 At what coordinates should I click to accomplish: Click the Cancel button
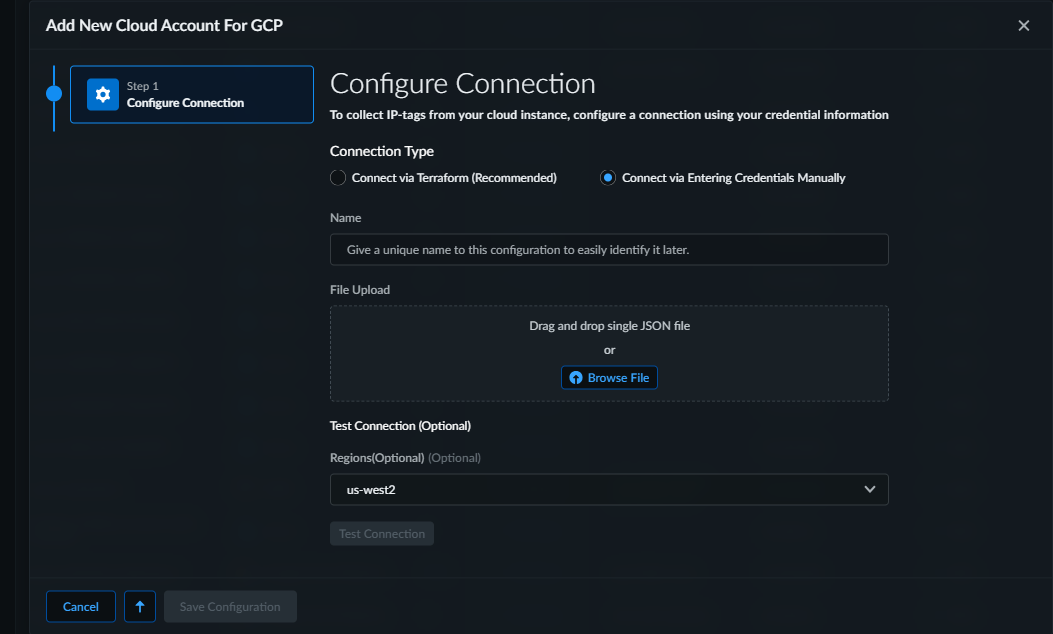pos(81,607)
